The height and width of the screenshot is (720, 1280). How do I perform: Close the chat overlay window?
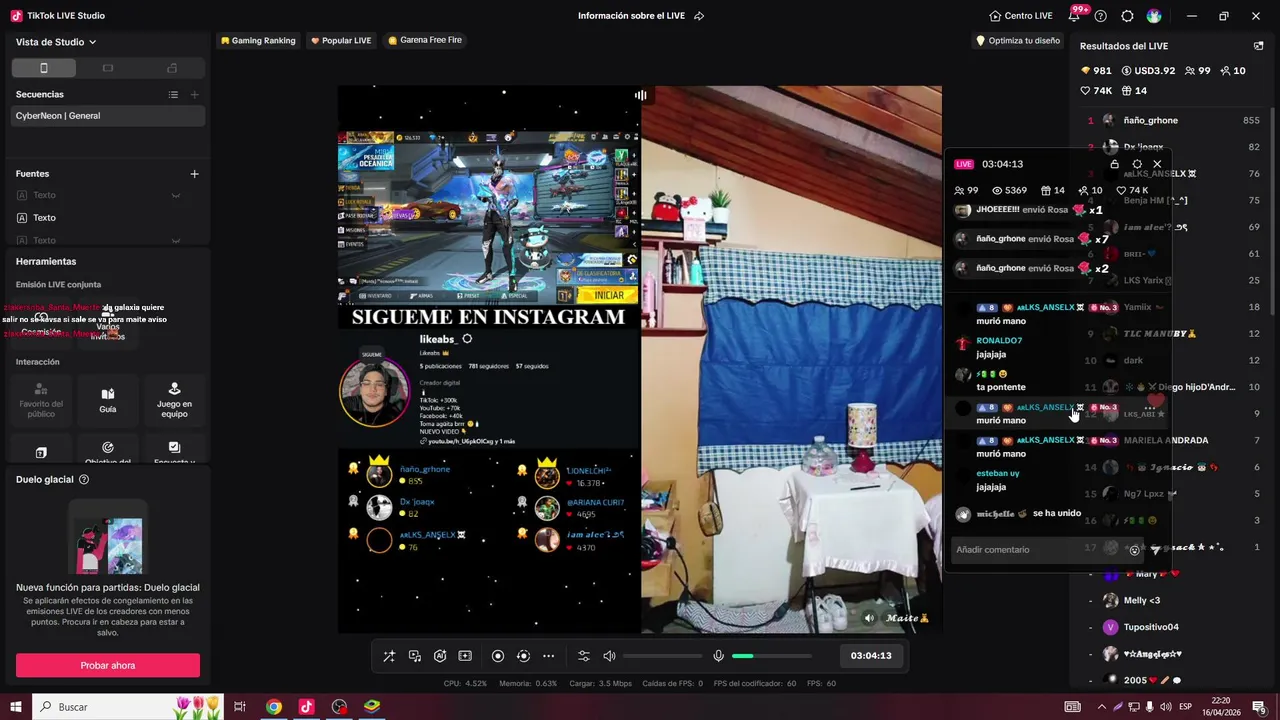tap(1157, 164)
